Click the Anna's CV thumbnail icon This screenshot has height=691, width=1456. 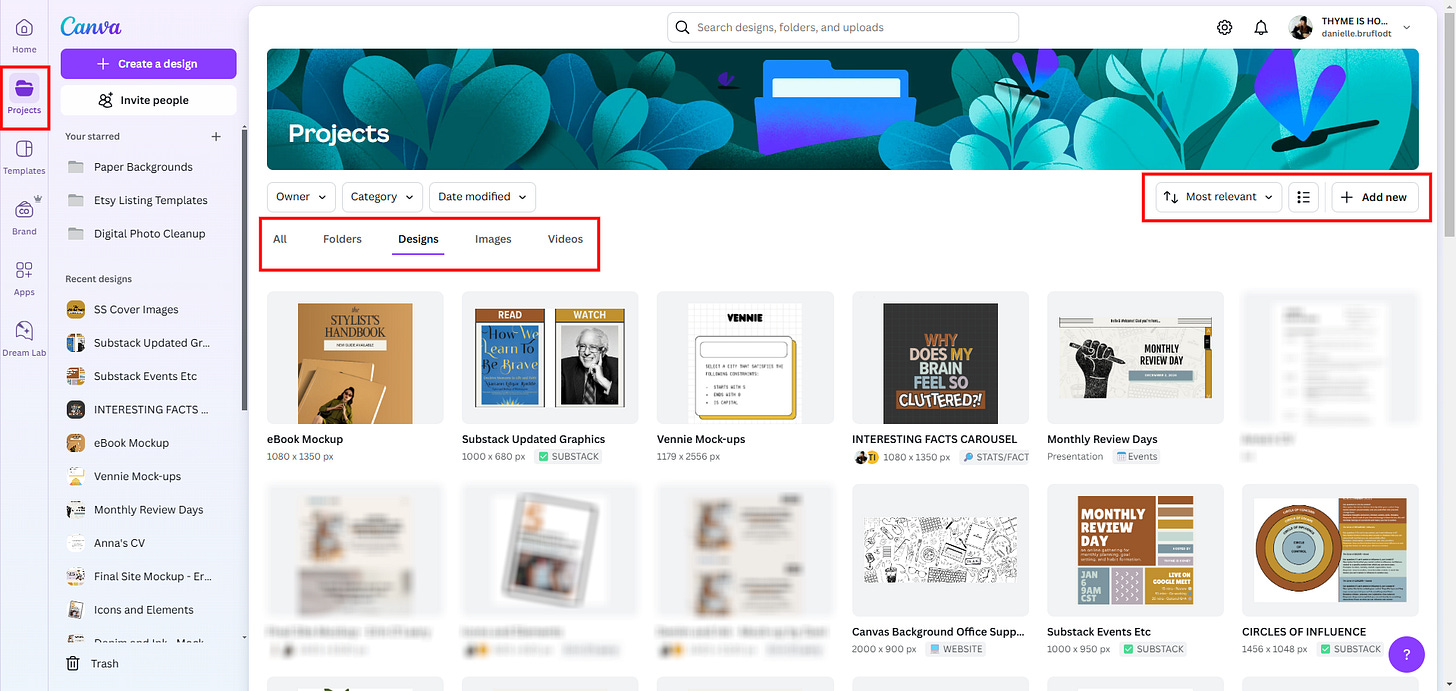(75, 543)
